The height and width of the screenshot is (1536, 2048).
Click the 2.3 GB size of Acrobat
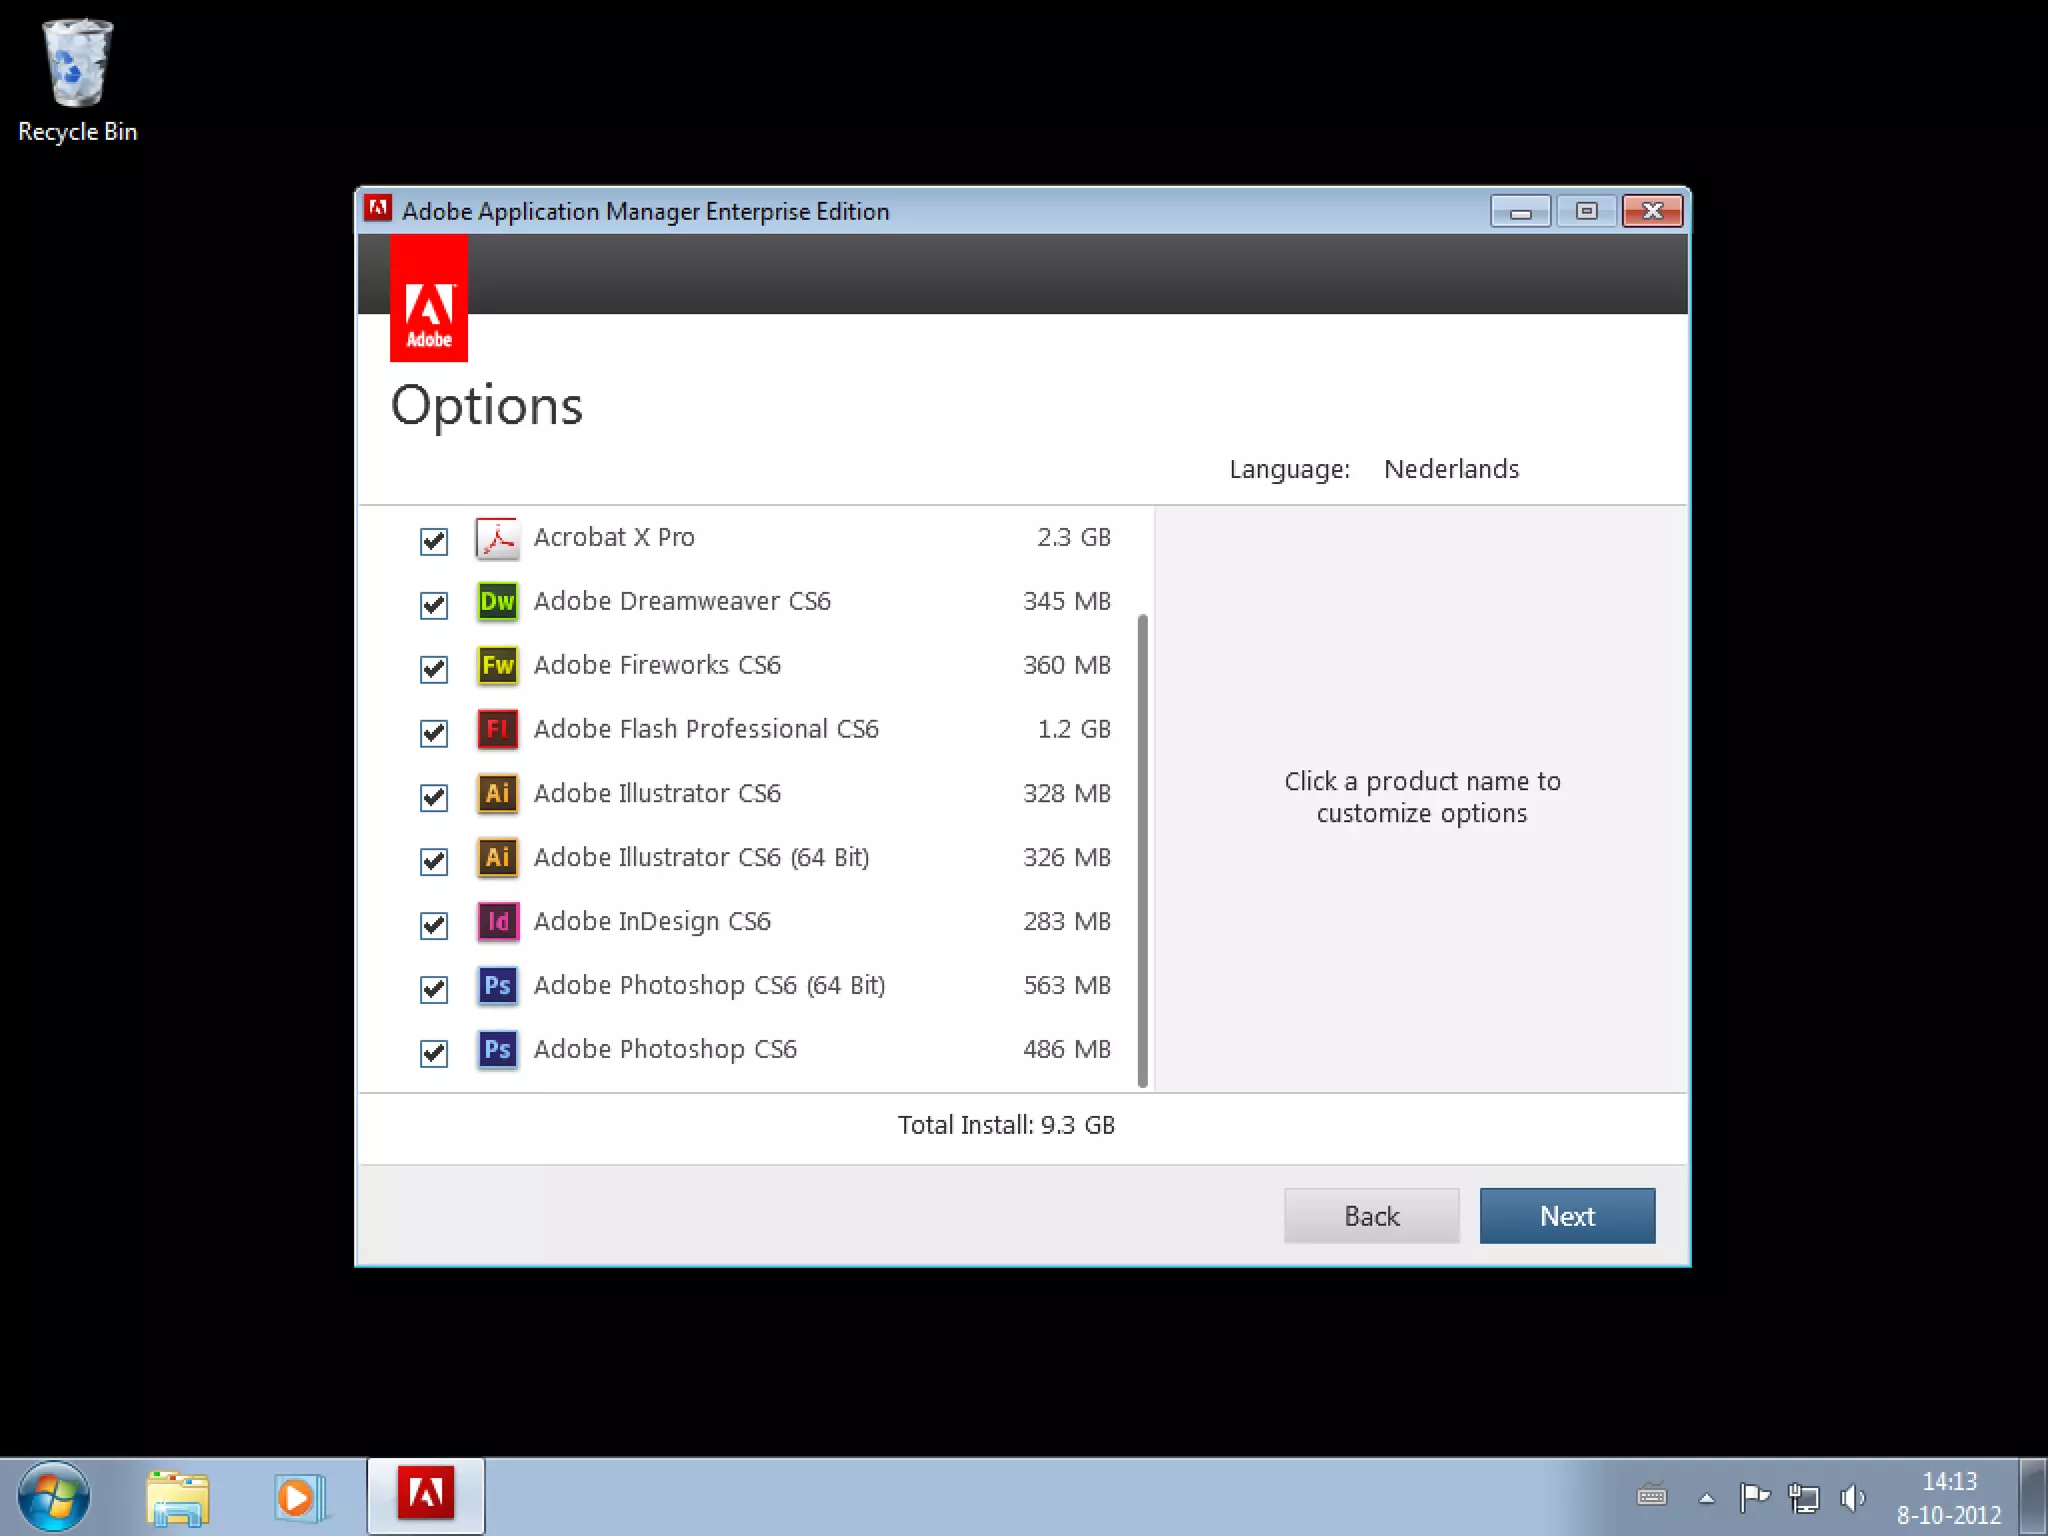(1074, 537)
